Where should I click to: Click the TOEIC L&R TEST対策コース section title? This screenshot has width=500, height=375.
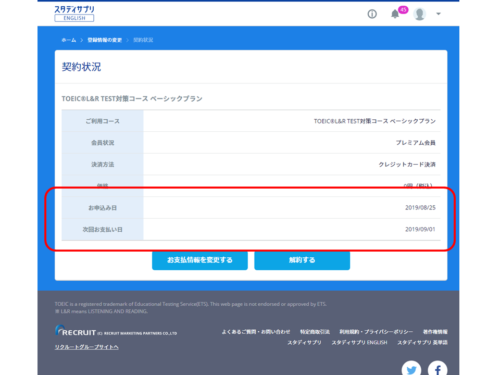(x=132, y=99)
